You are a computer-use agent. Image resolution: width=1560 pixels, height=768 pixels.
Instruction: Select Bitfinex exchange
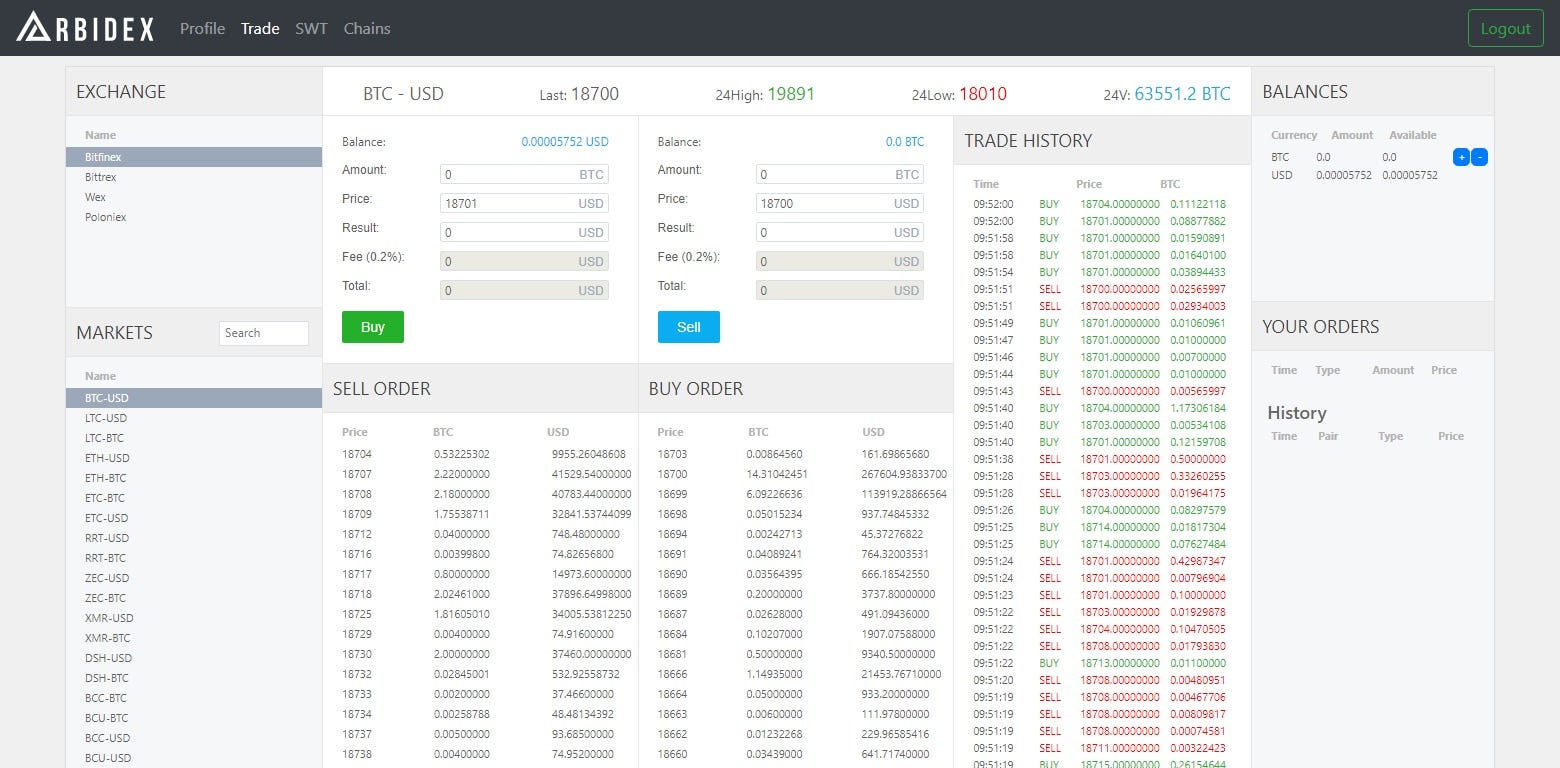(x=194, y=157)
